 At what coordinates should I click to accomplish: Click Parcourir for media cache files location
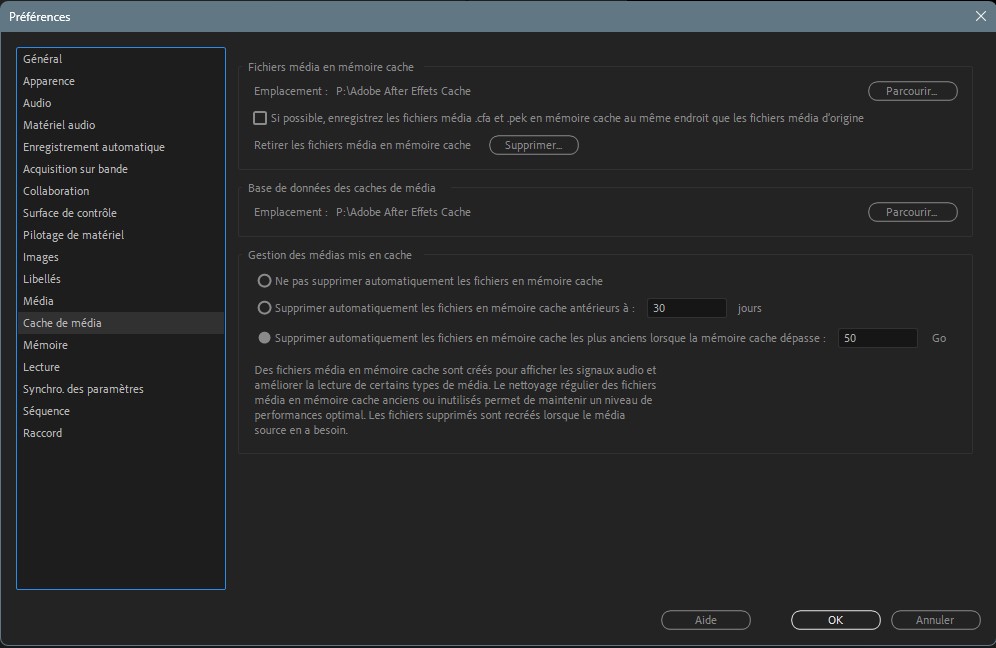[912, 91]
